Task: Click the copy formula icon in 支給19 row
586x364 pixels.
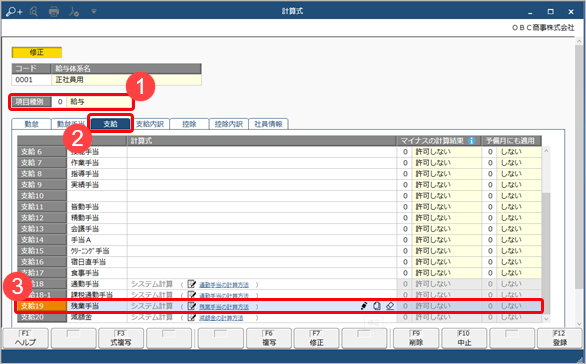Action: [377, 306]
